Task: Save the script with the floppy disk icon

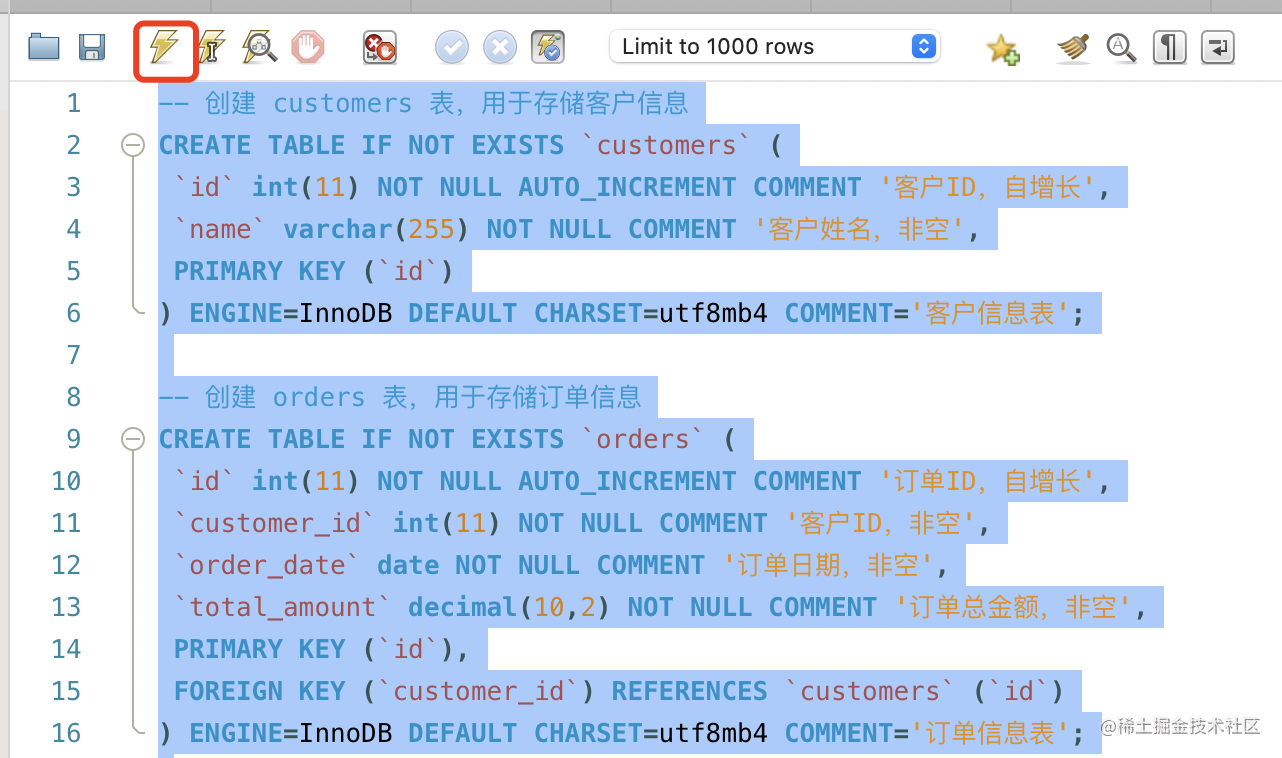Action: (92, 47)
